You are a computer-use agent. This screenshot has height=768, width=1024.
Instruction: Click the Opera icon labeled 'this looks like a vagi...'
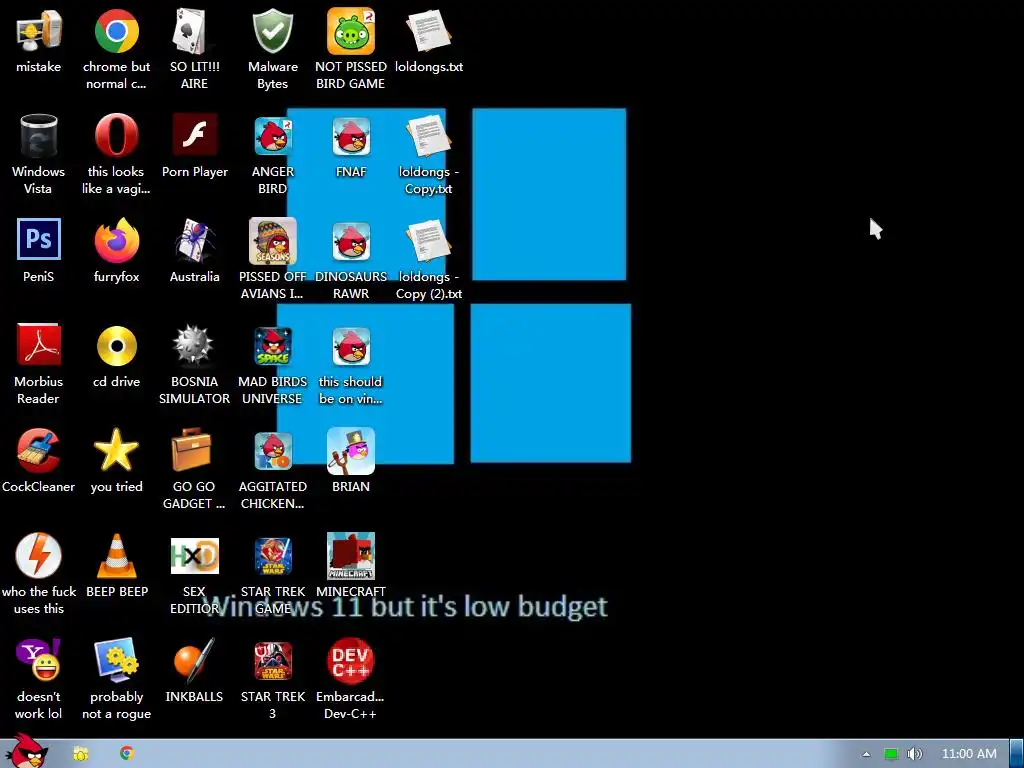click(x=116, y=136)
